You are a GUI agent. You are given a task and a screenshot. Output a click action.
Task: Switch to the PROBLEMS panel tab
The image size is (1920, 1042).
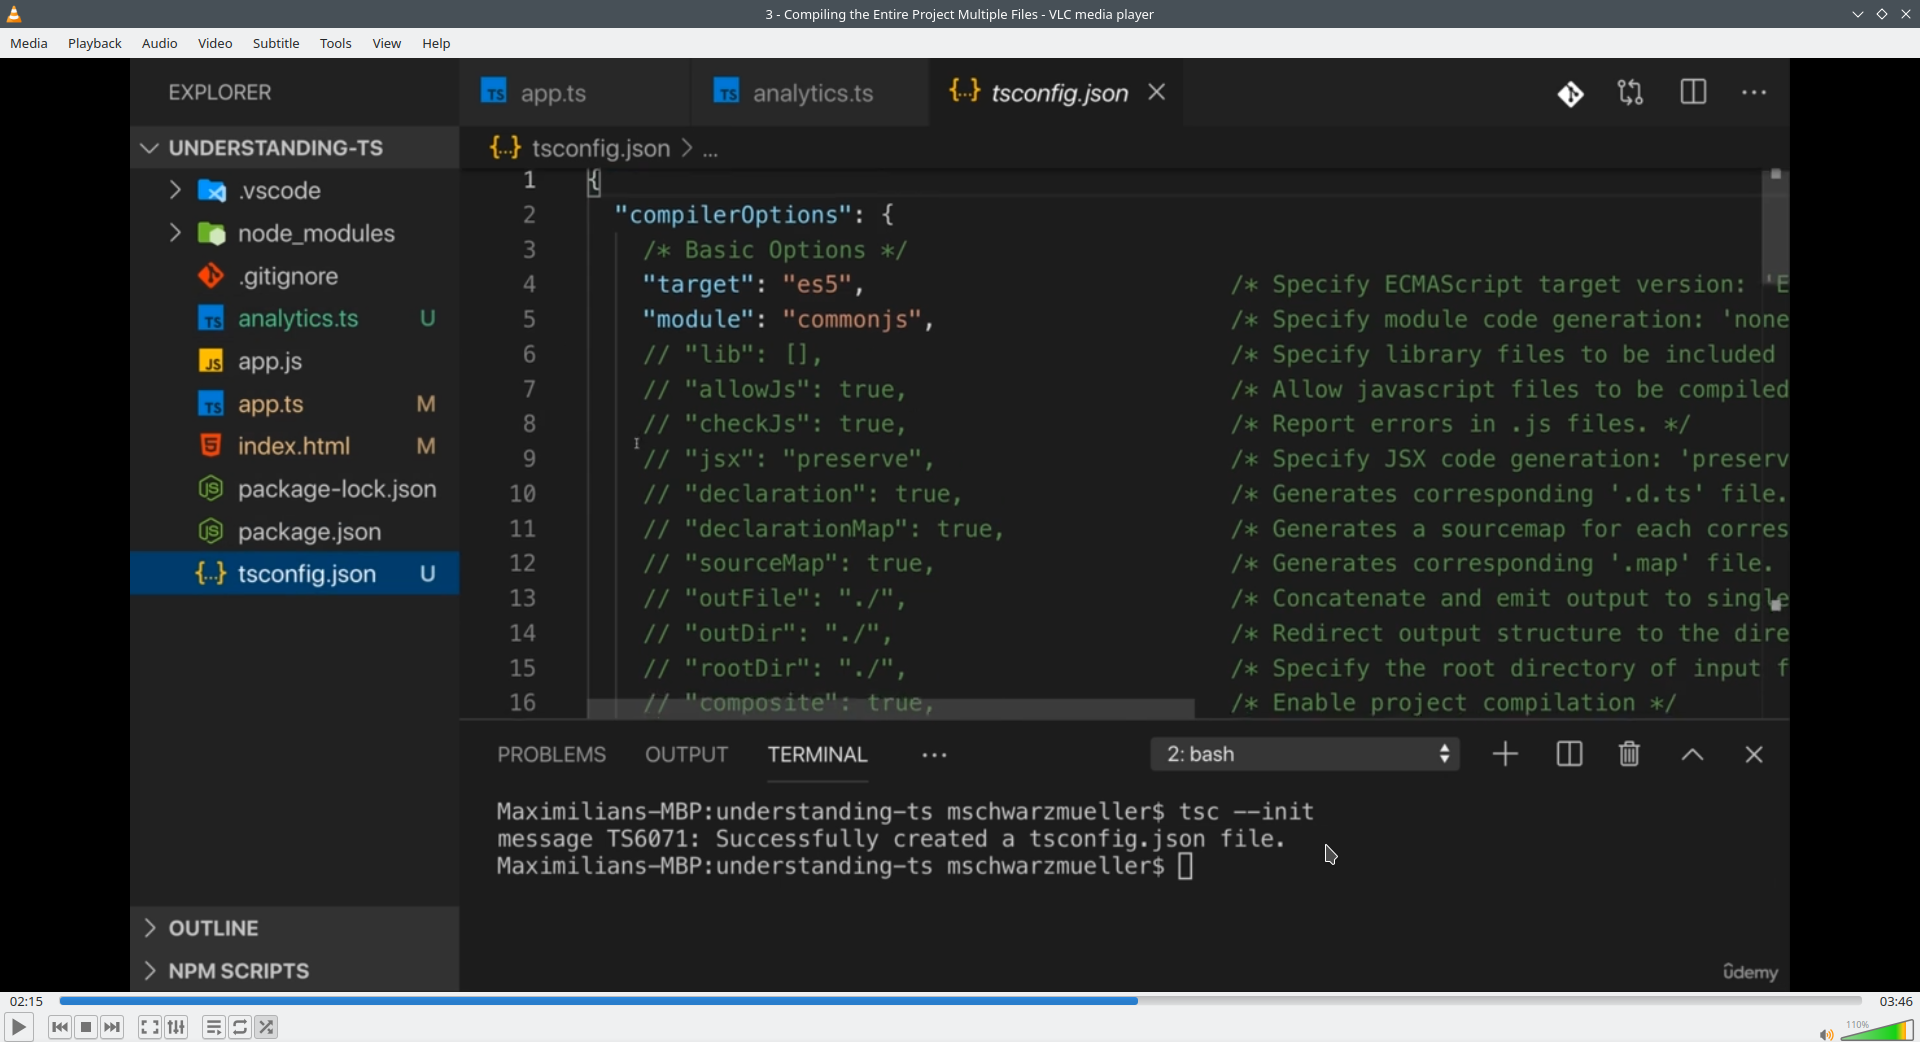pyautogui.click(x=552, y=755)
